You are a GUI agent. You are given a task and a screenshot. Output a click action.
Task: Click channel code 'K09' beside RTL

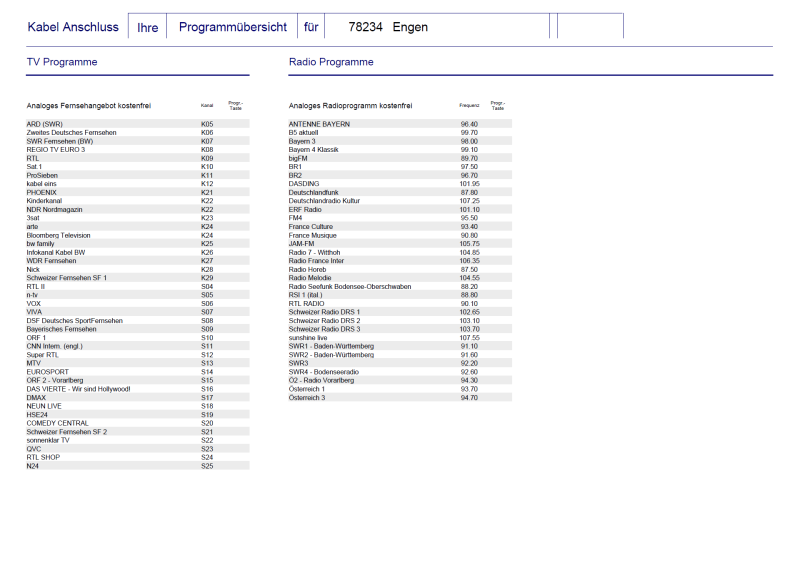coord(207,158)
